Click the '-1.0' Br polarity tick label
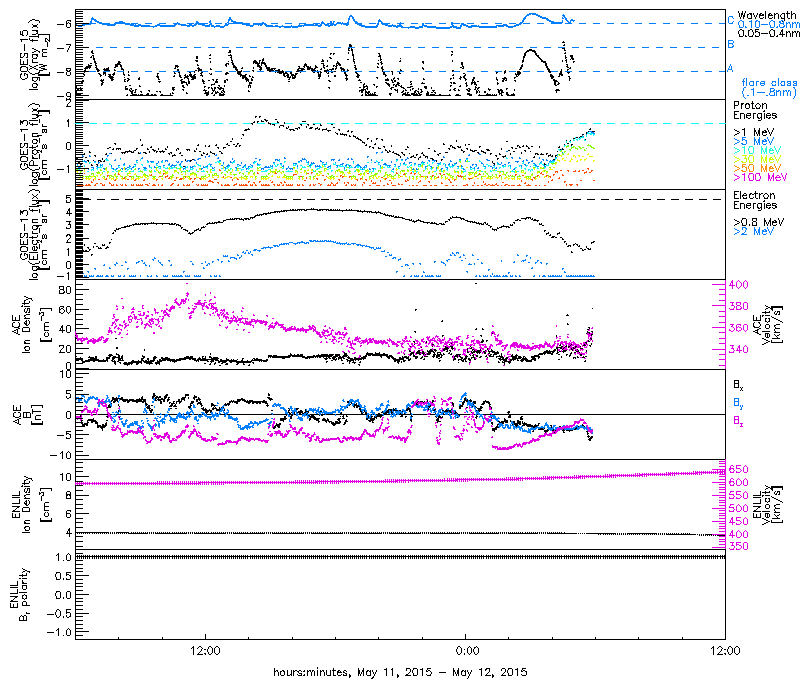The width and height of the screenshot is (800, 680). [60, 632]
